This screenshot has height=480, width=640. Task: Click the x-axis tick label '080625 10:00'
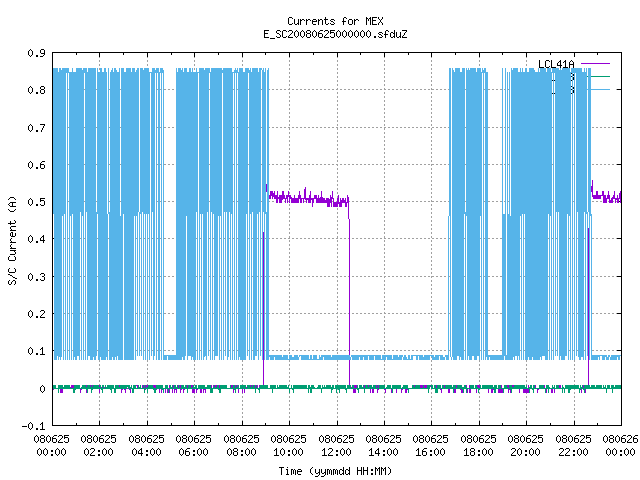(x=289, y=445)
